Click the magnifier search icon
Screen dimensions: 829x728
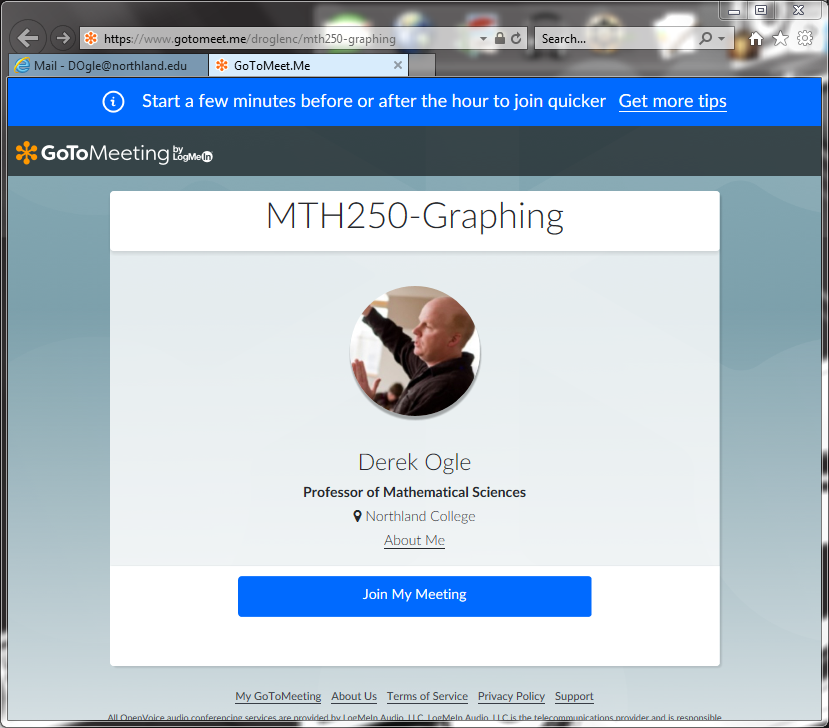click(706, 38)
